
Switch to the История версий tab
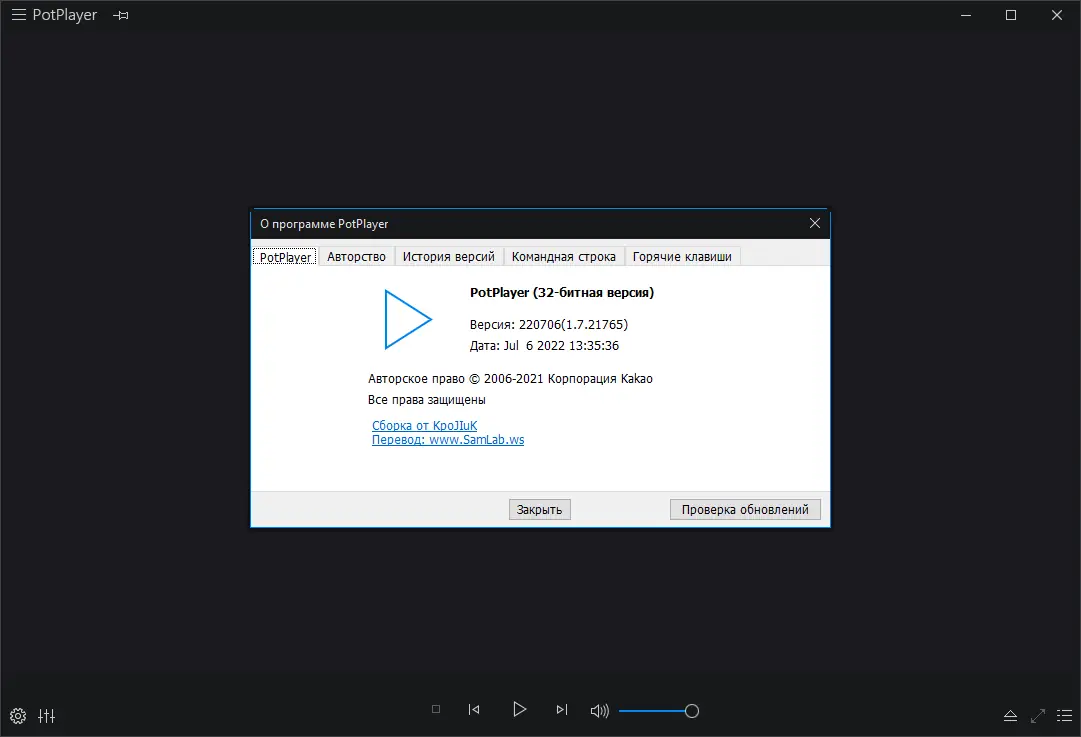click(x=448, y=256)
